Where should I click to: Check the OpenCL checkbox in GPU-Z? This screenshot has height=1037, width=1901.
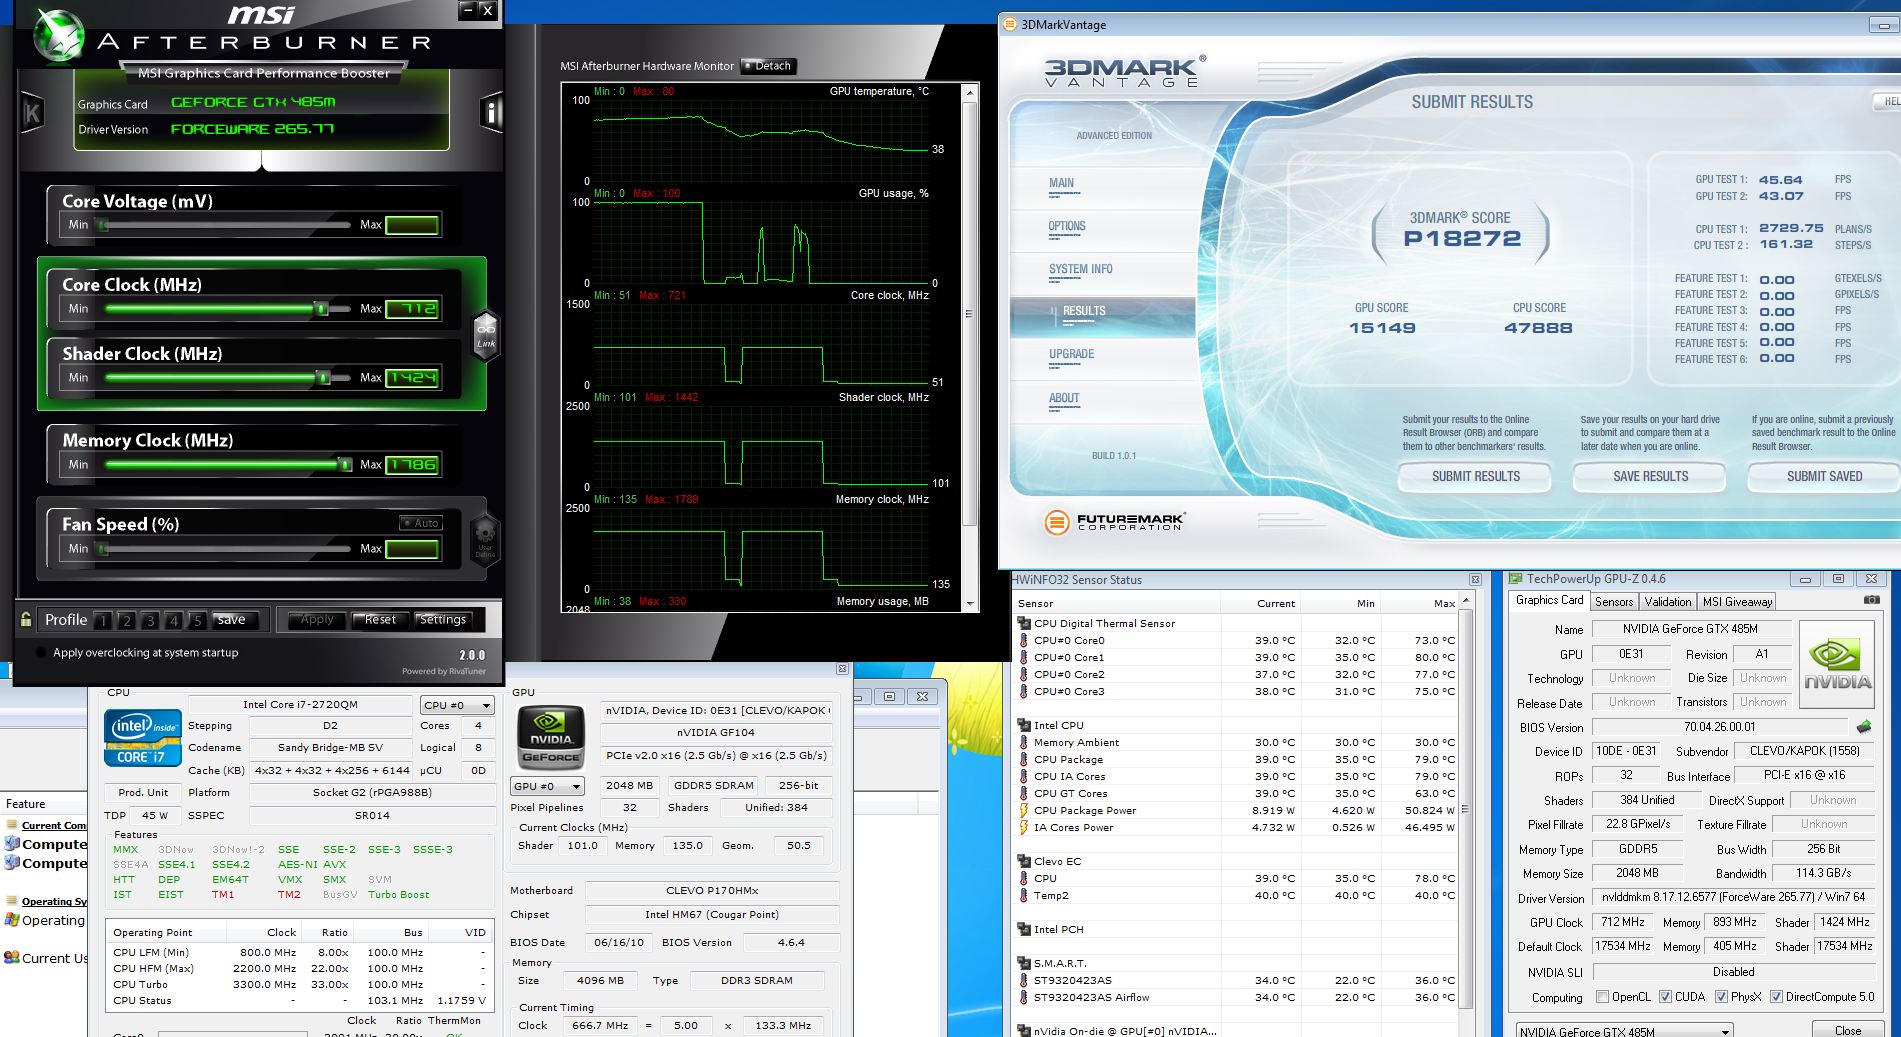[1603, 997]
